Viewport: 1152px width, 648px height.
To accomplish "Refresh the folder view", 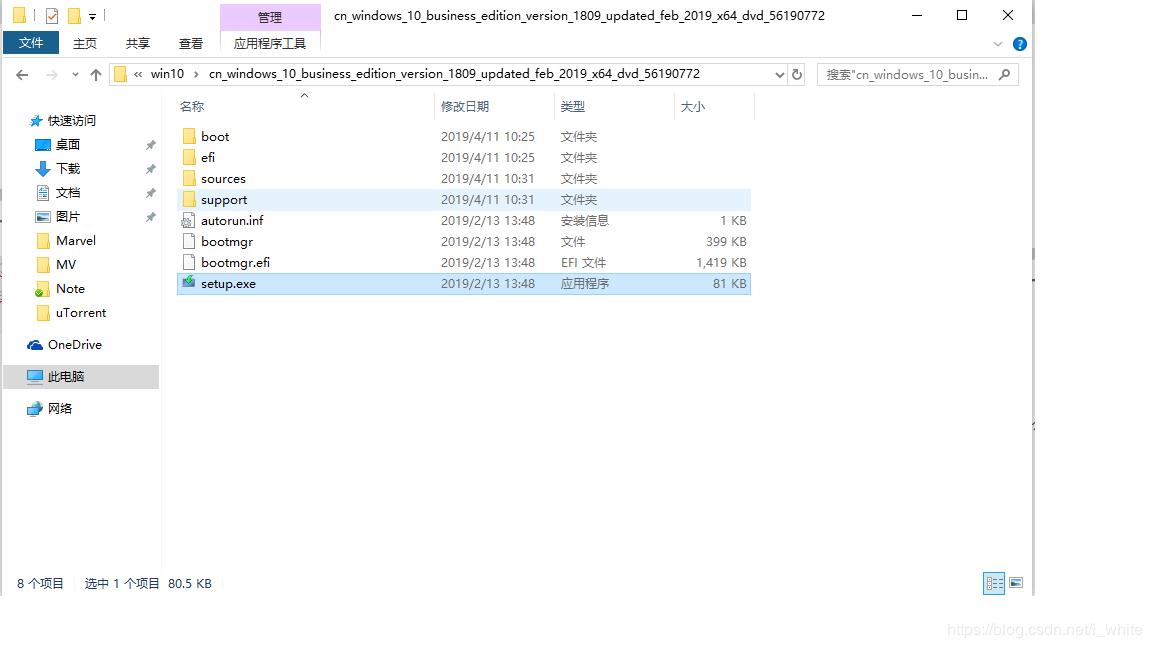I will (796, 74).
